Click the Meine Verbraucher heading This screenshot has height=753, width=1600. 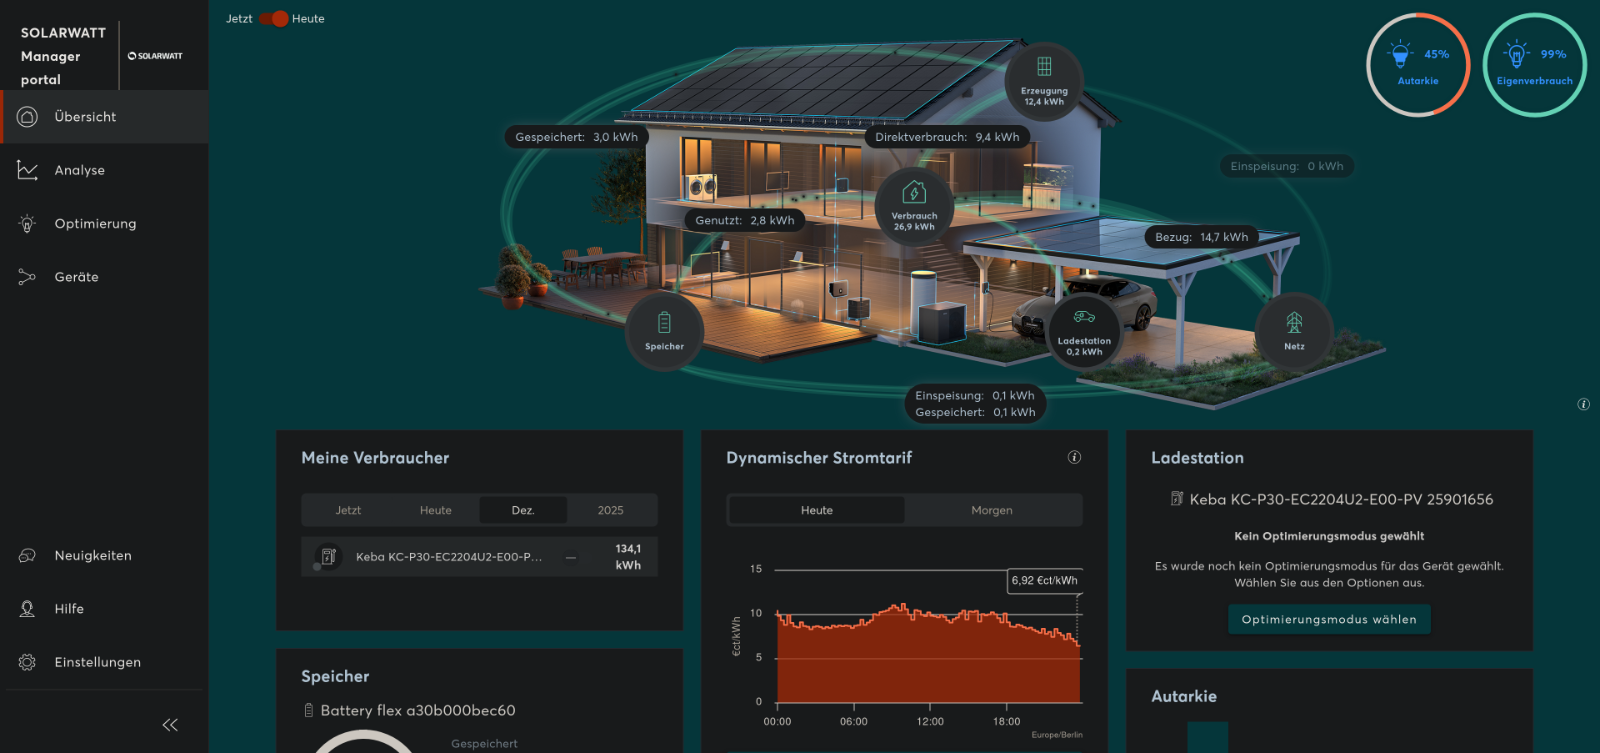tap(375, 458)
